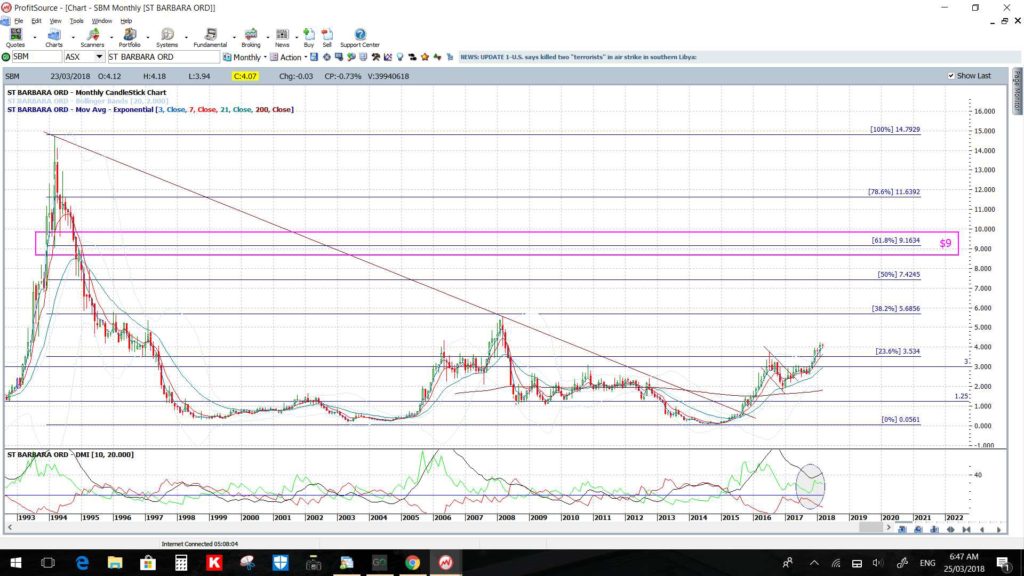Toggle the Show Last checkbox
Viewport: 1024px width, 576px height.
951,76
